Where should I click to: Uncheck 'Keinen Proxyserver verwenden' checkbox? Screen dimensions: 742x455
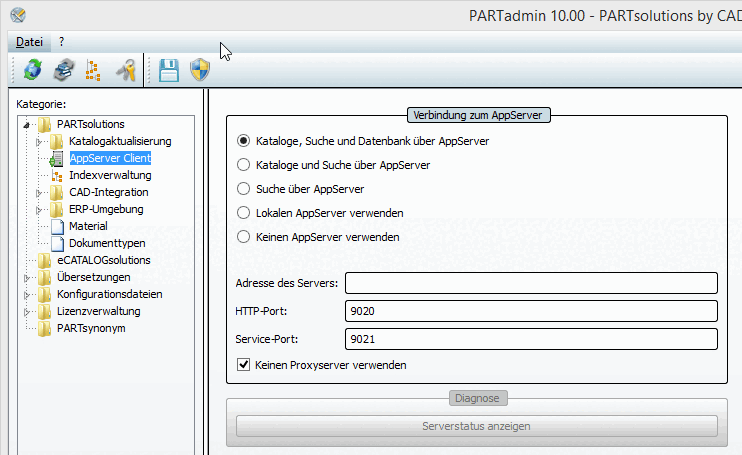pyautogui.click(x=243, y=365)
